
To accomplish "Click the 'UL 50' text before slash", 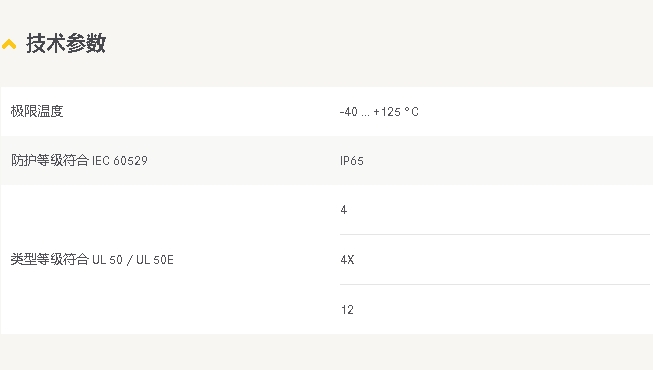I will pyautogui.click(x=107, y=260).
